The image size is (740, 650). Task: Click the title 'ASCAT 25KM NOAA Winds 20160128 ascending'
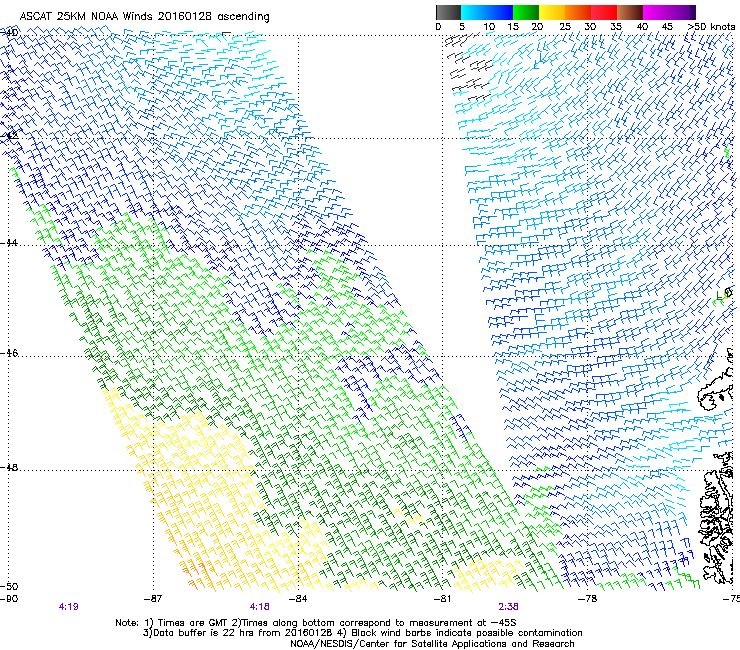click(144, 17)
